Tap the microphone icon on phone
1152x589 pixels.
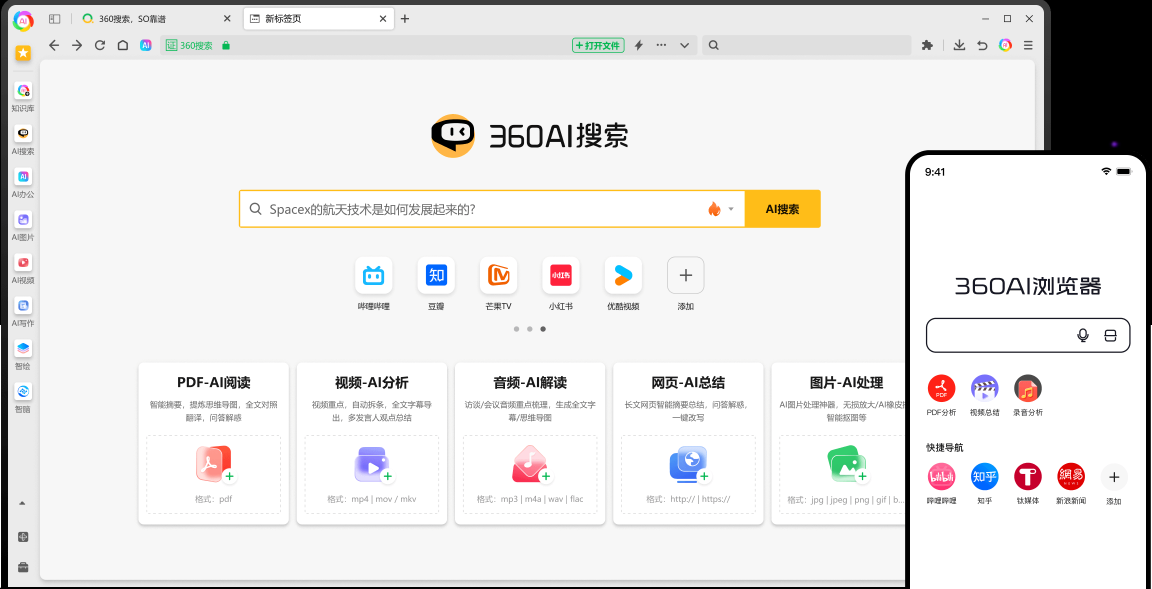pos(1082,336)
